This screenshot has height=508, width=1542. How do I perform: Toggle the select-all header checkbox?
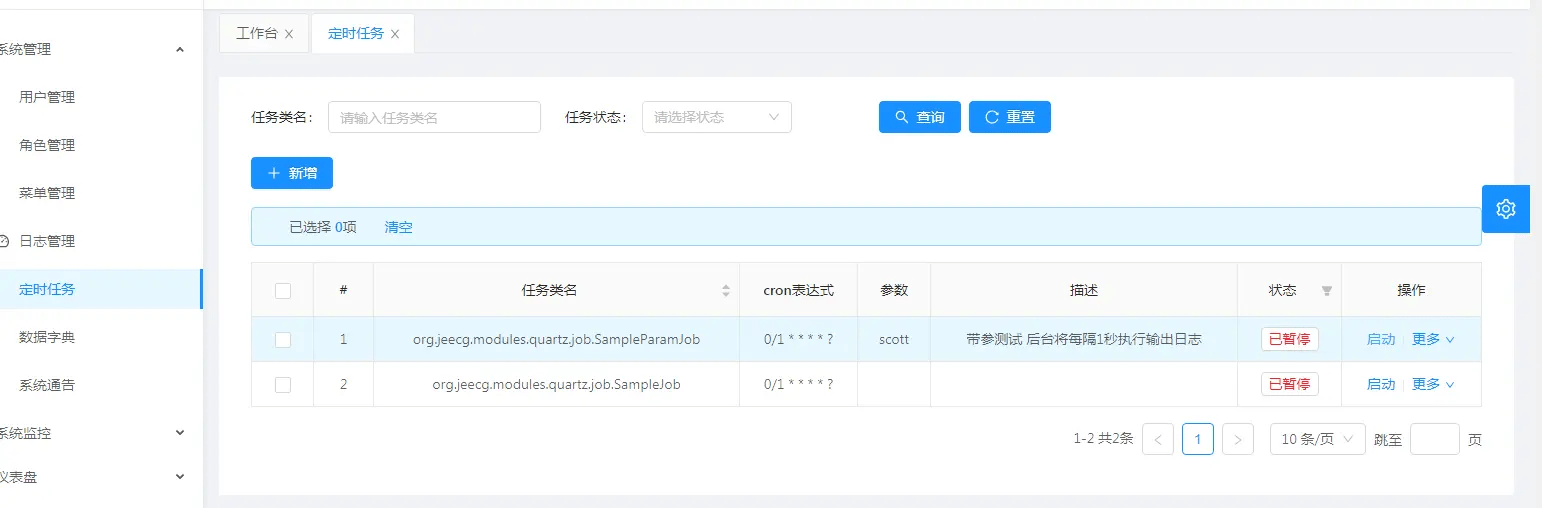[x=283, y=291]
